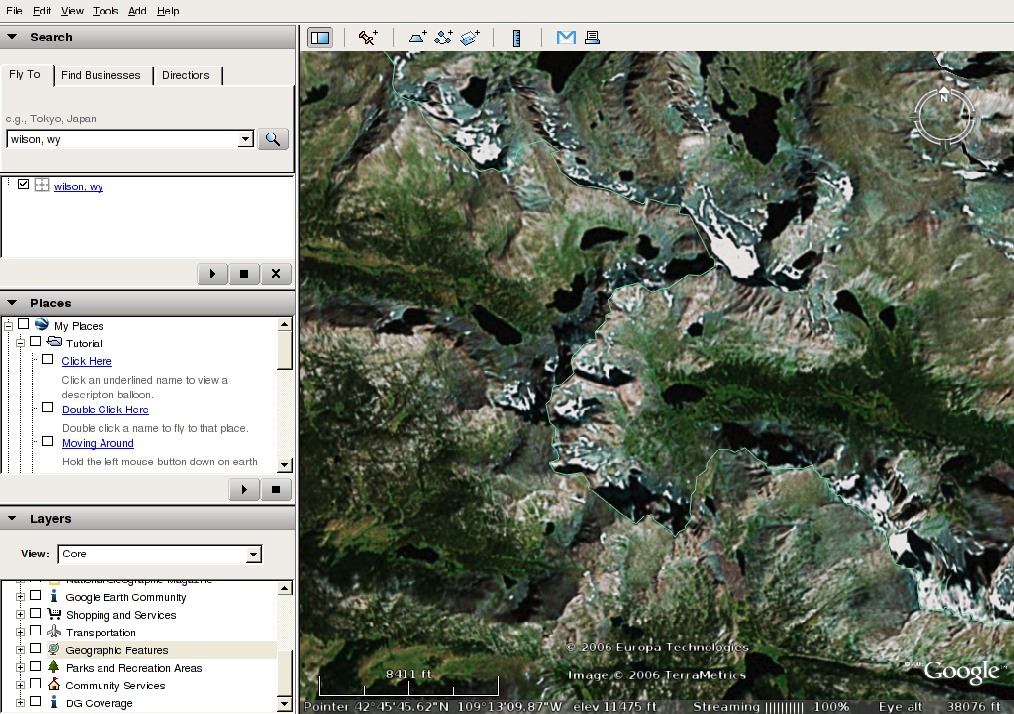Viewport: 1014px width, 714px height.
Task: Open the ruler measuring tool
Action: (516, 38)
